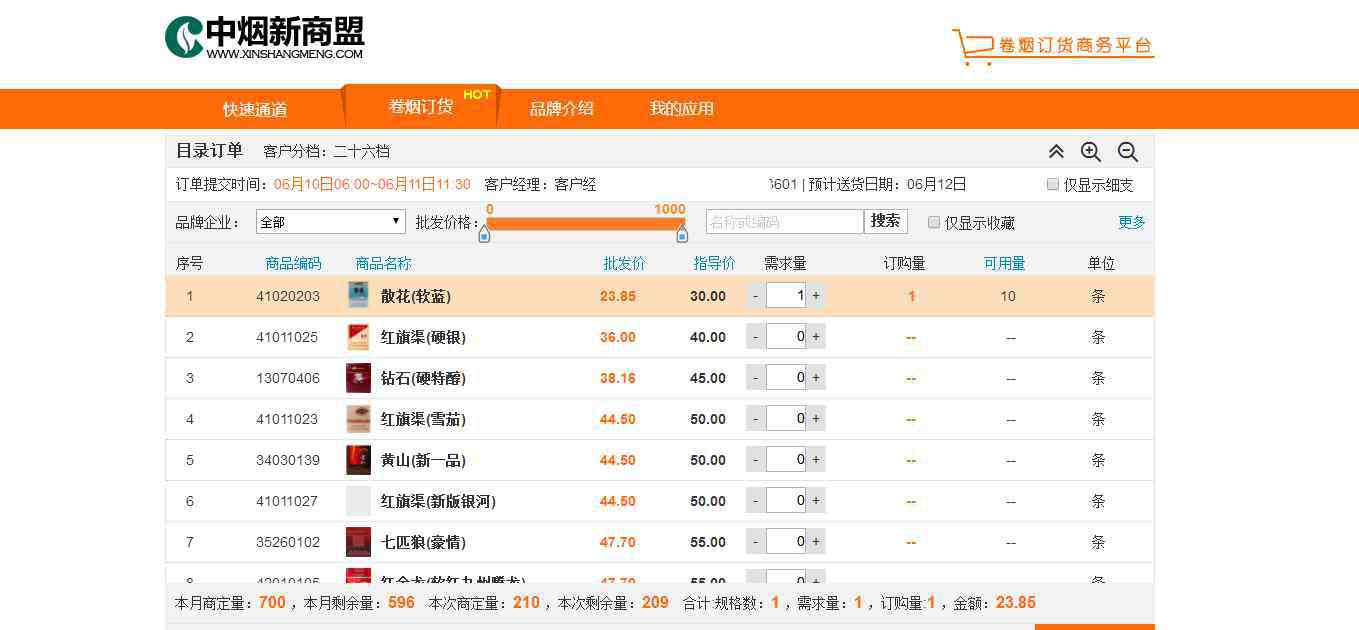Screen dimensions: 1359x630
Task: Decrease quantity for 红旗渠(新版银河)
Action: point(756,501)
